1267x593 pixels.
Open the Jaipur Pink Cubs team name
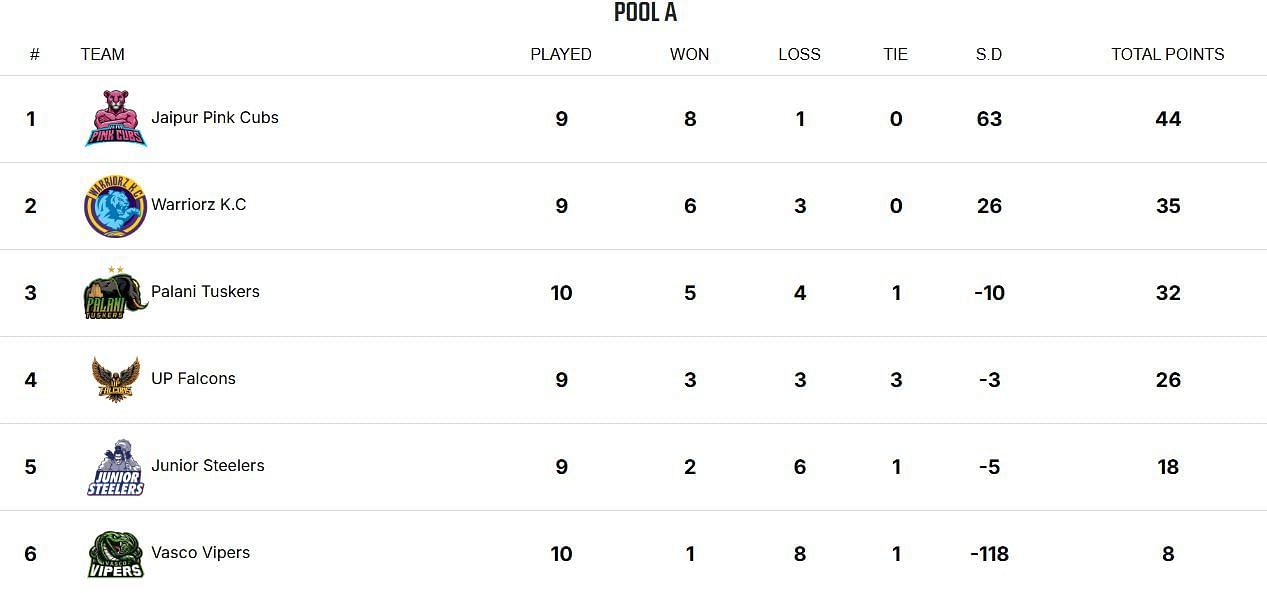215,117
